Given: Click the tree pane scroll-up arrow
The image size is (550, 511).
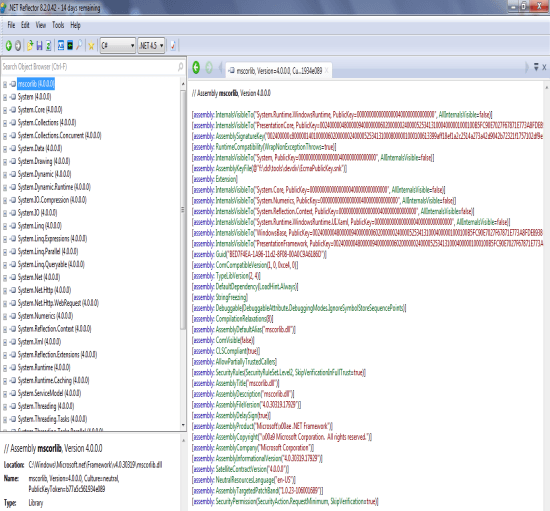Looking at the screenshot, I should (x=183, y=84).
